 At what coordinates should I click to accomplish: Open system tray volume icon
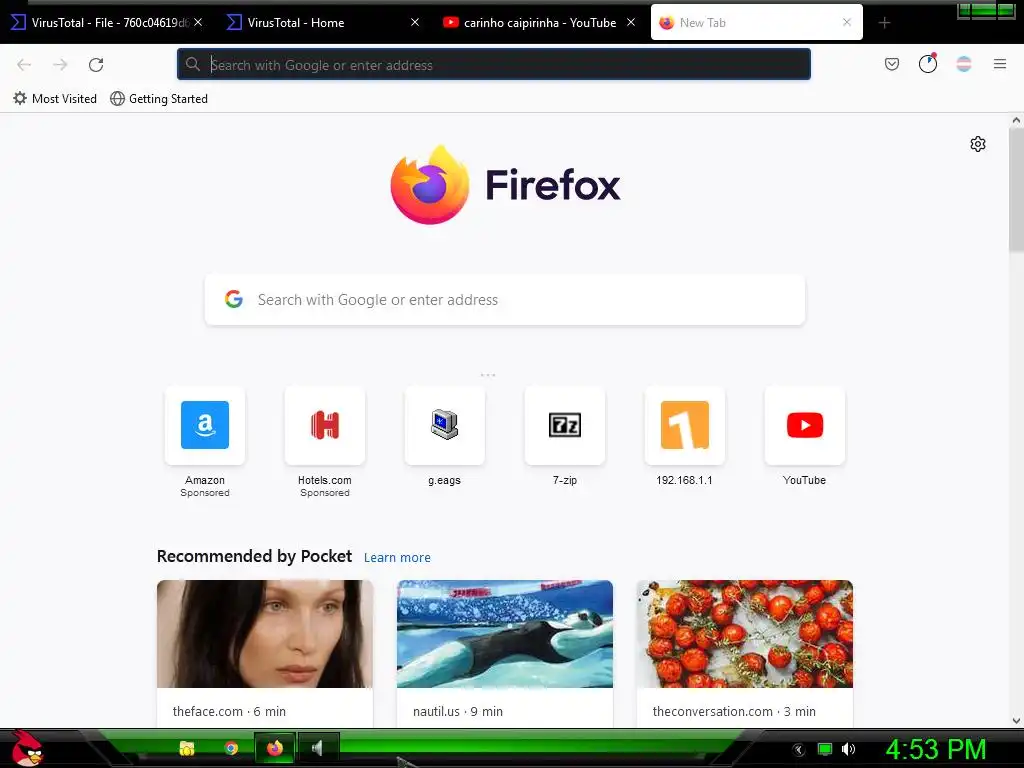(x=848, y=749)
